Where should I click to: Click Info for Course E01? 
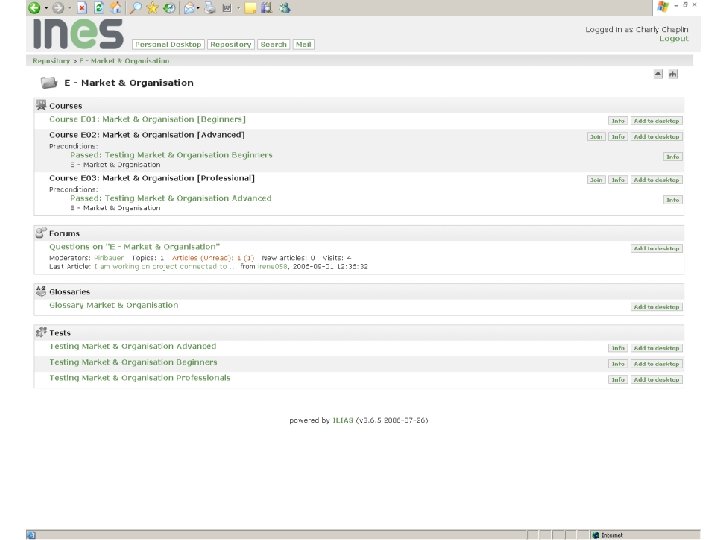(x=618, y=121)
